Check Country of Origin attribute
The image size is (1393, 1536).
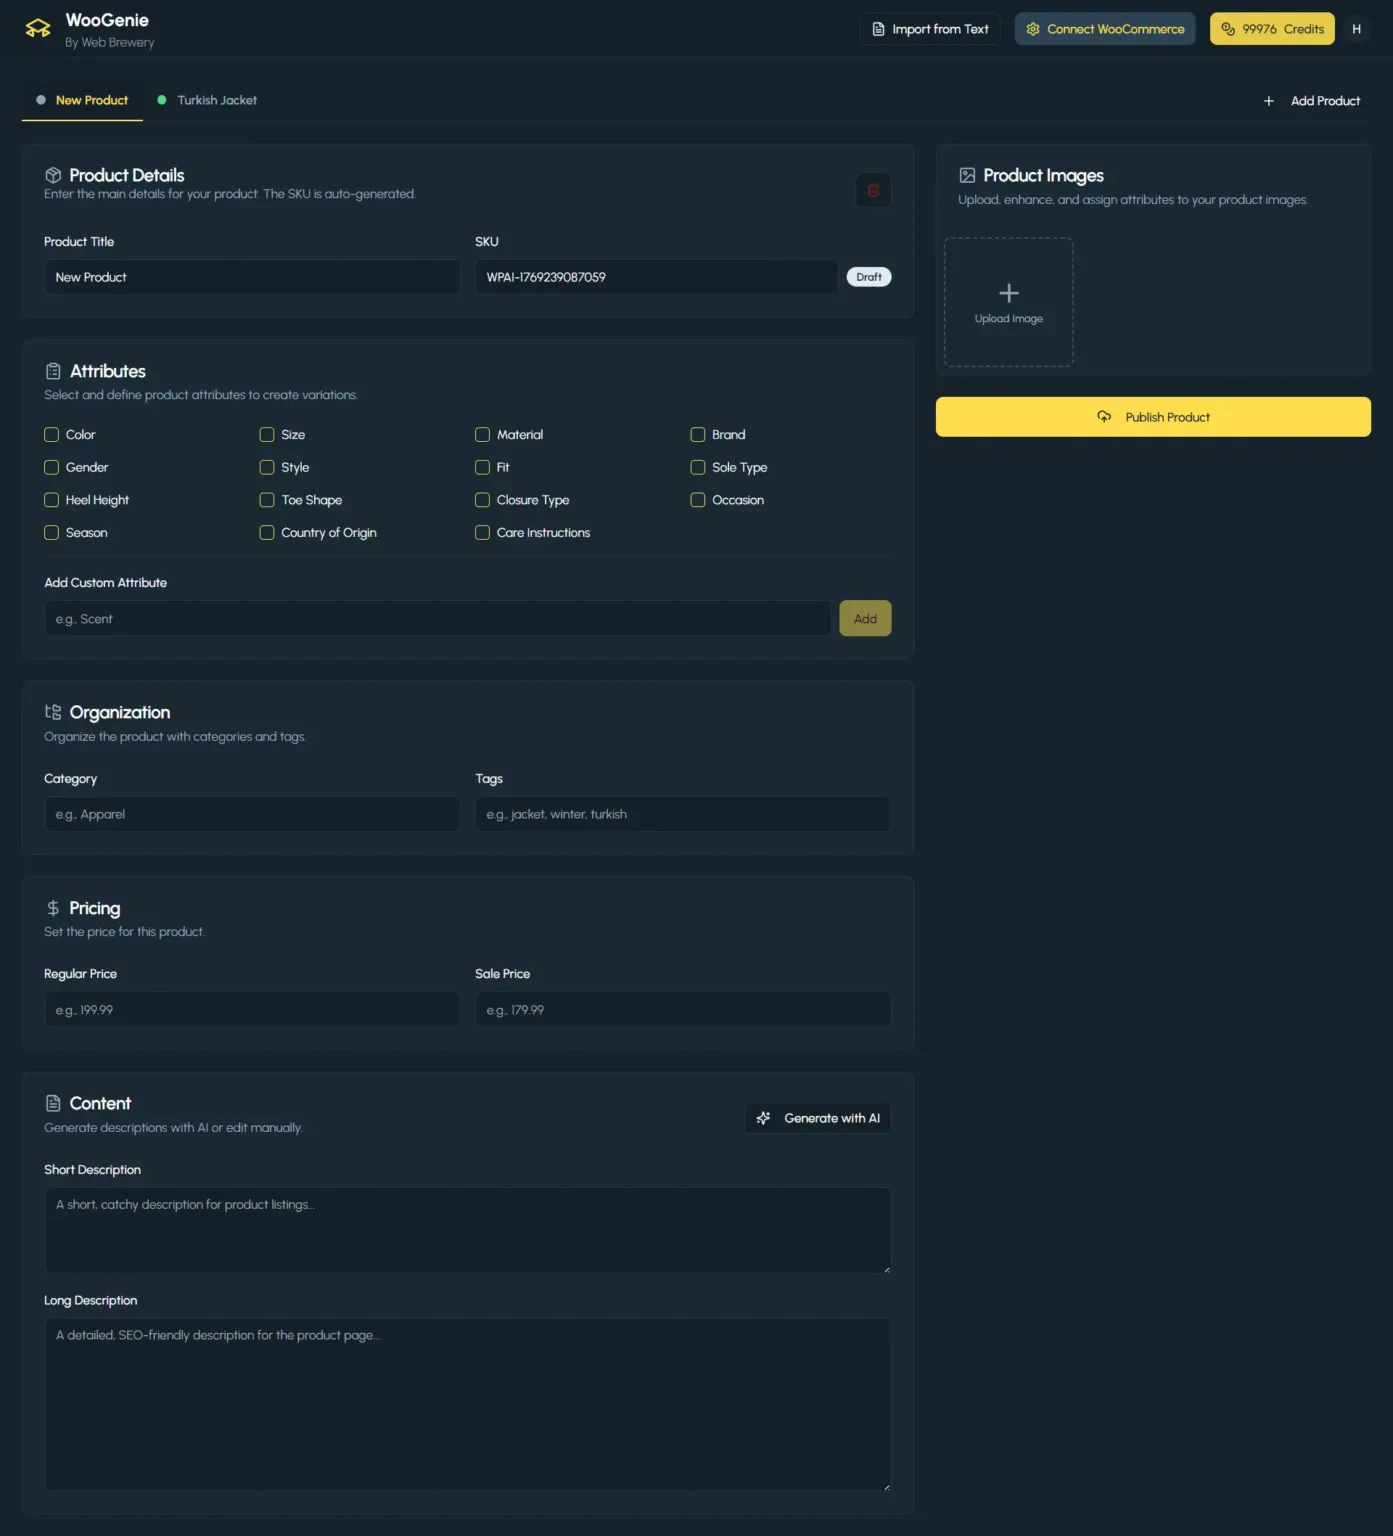point(267,533)
